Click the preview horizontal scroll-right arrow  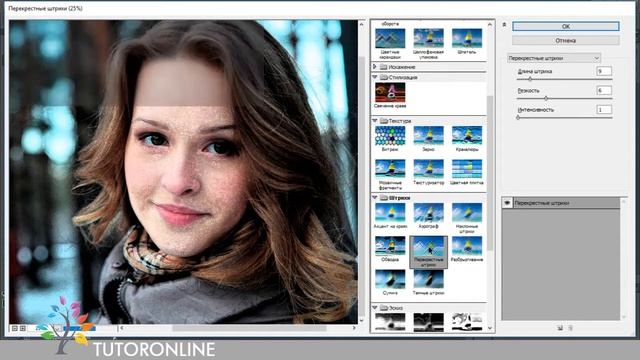354,328
